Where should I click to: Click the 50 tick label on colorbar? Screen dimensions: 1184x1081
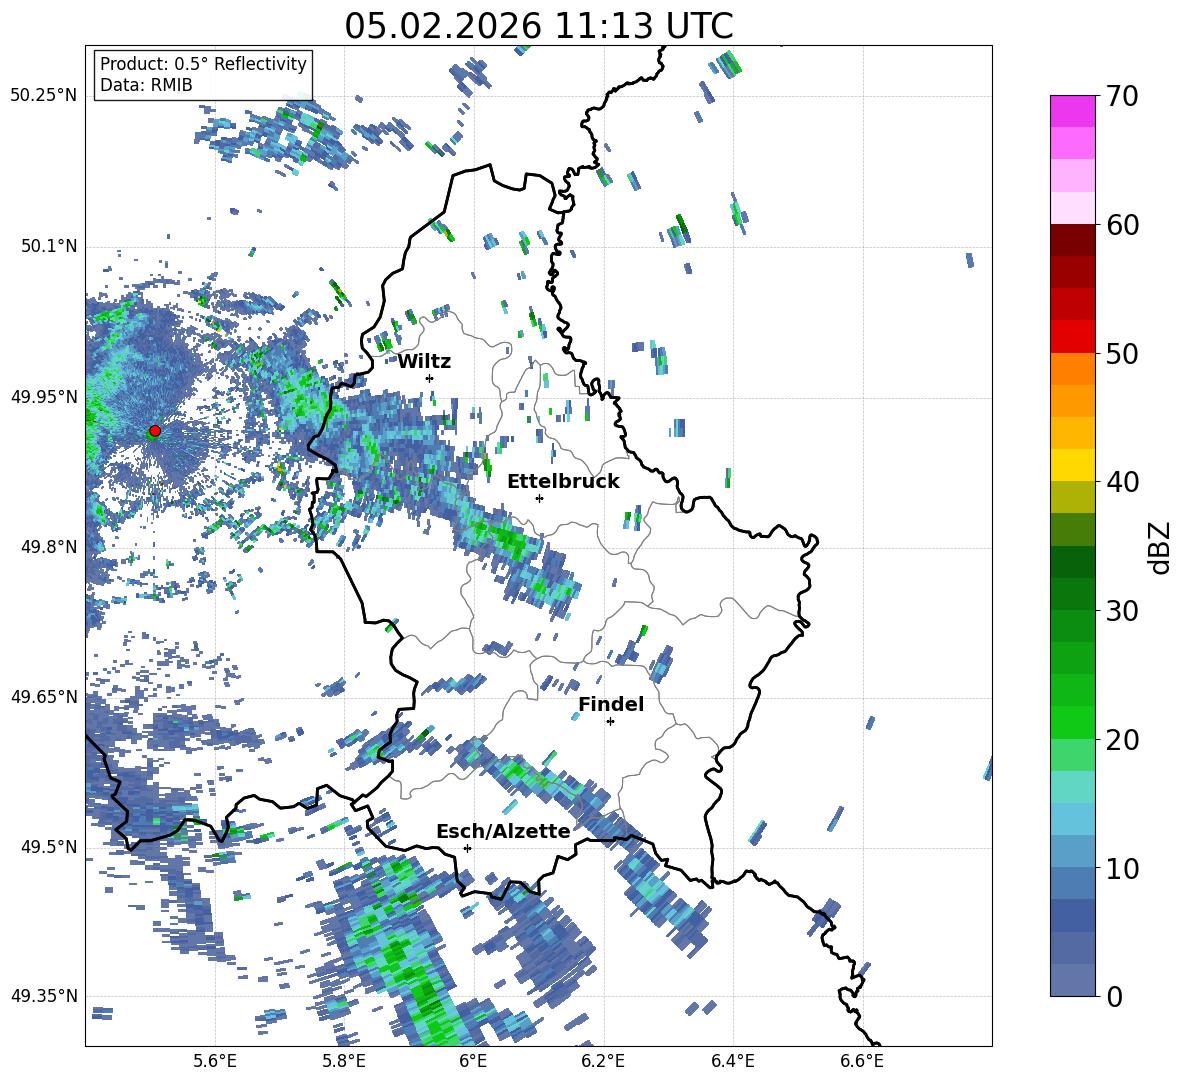point(1121,354)
